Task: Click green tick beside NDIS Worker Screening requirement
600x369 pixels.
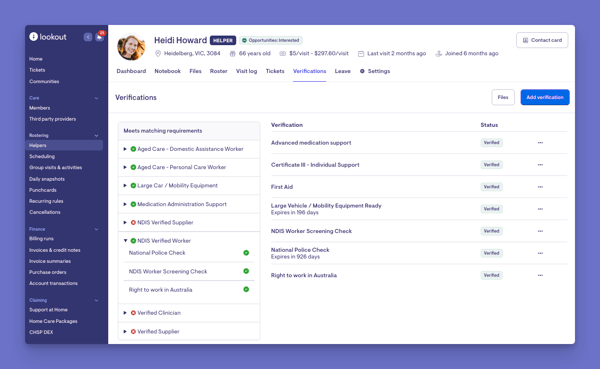Action: (246, 271)
